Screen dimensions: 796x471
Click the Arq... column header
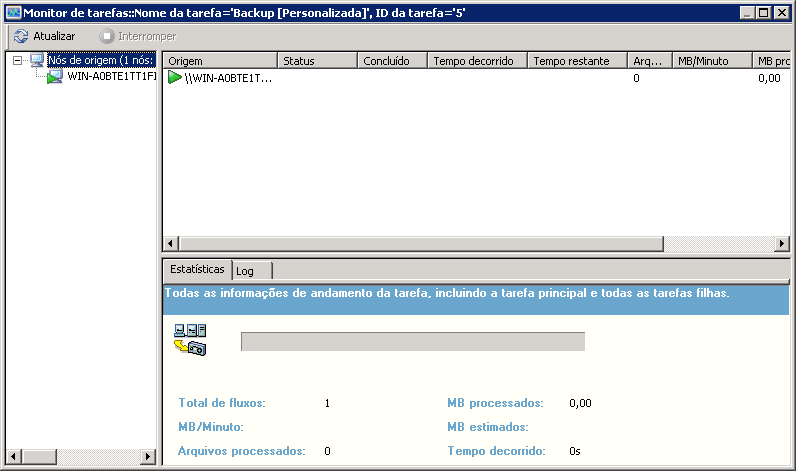click(650, 61)
